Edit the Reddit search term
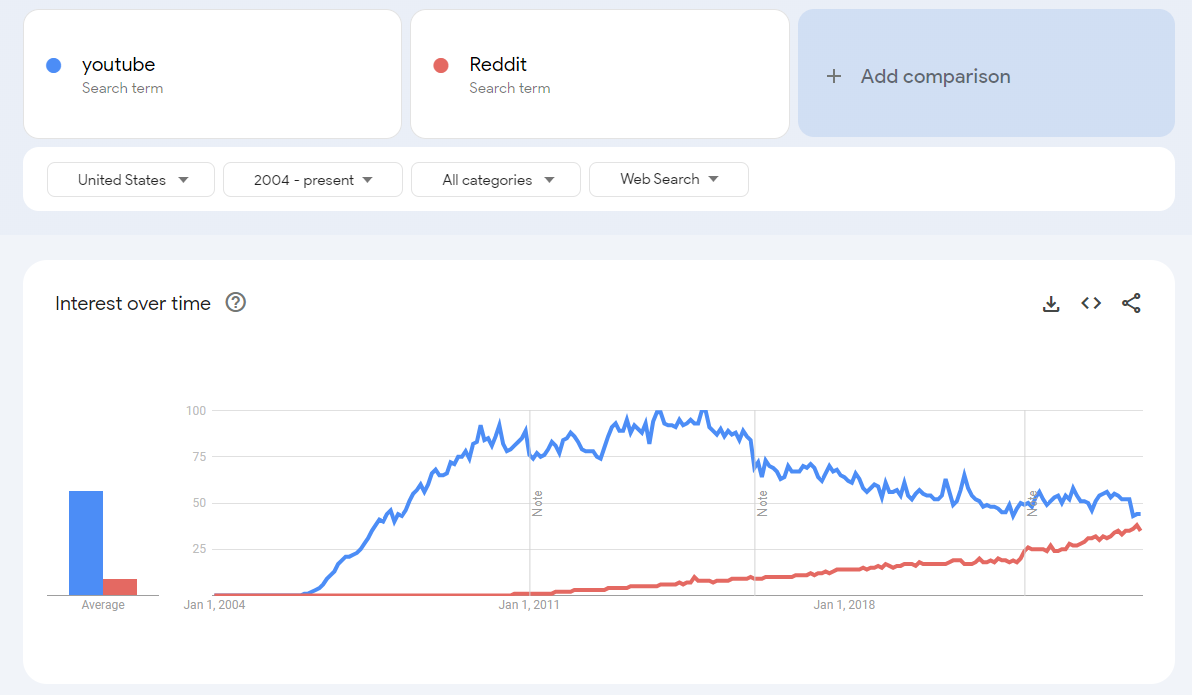The height and width of the screenshot is (695, 1192). click(x=498, y=65)
